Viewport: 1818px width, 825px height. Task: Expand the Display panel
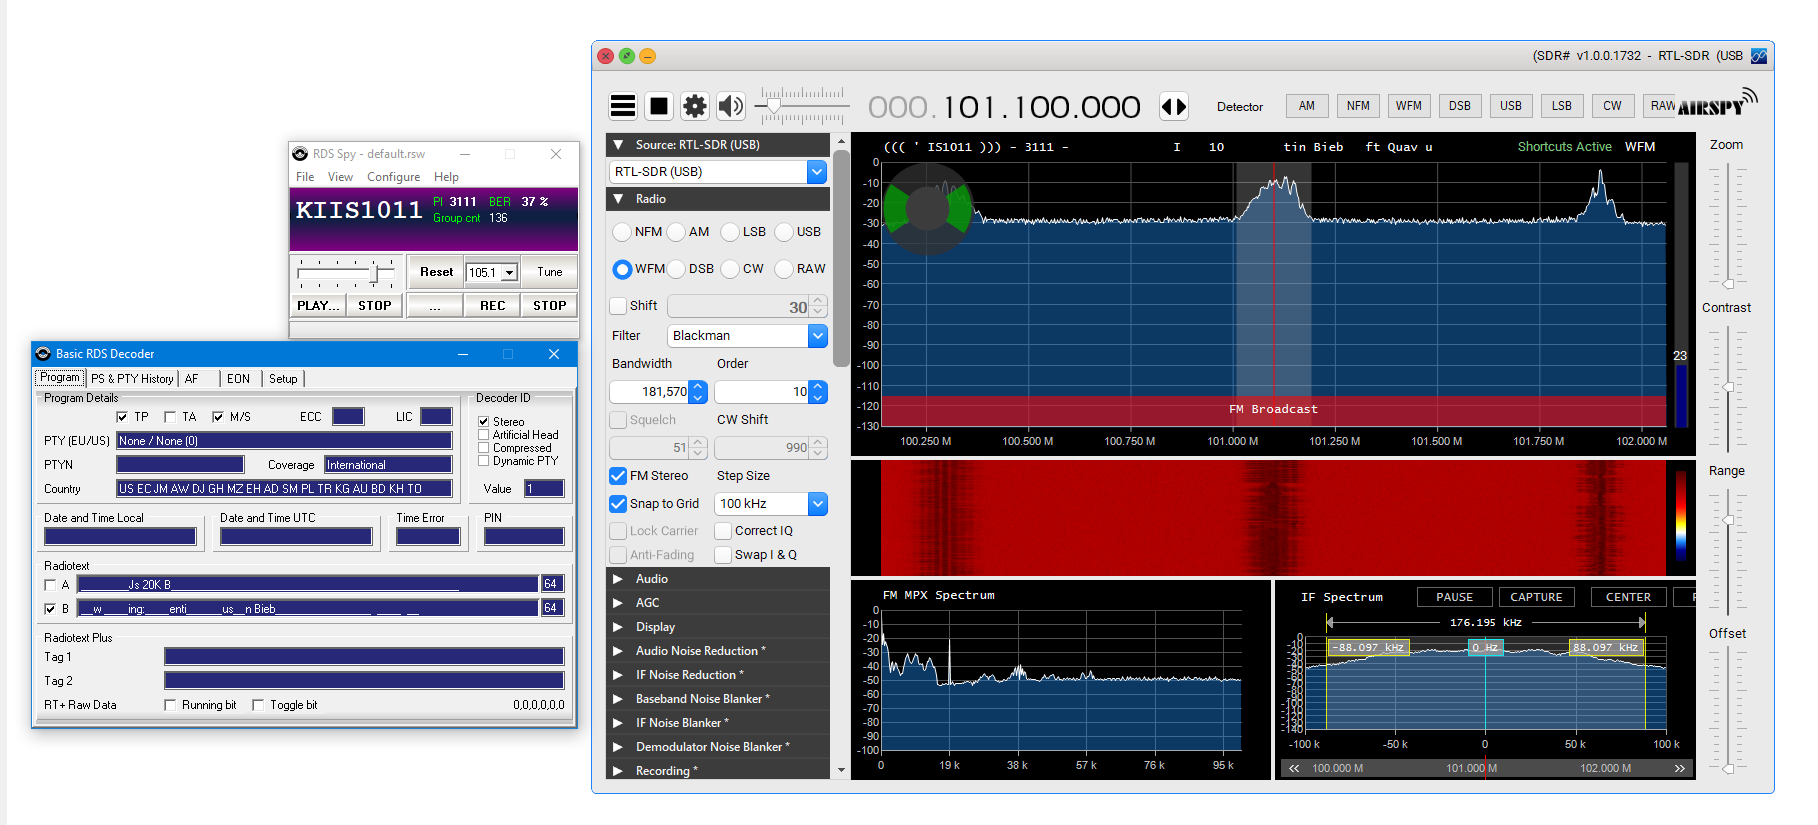[x=617, y=627]
